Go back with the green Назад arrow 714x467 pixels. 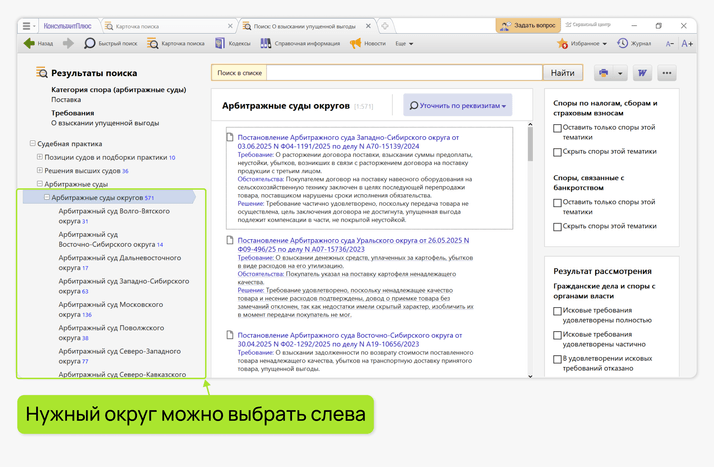click(38, 43)
